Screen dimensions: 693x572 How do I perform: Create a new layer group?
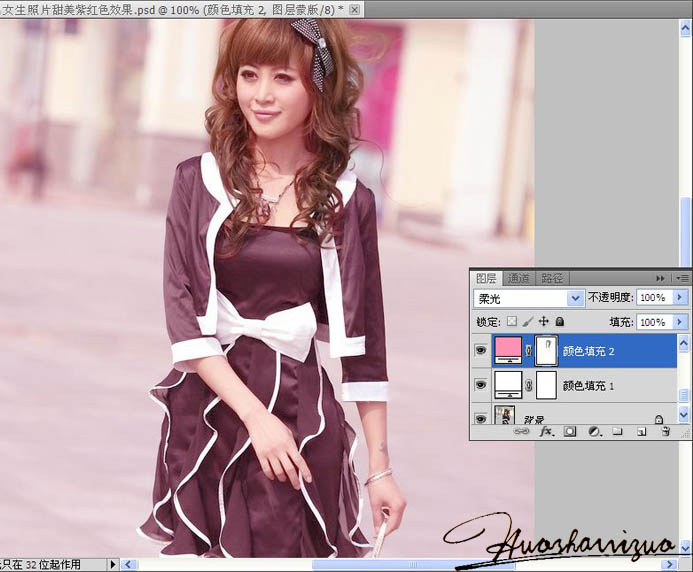[617, 432]
